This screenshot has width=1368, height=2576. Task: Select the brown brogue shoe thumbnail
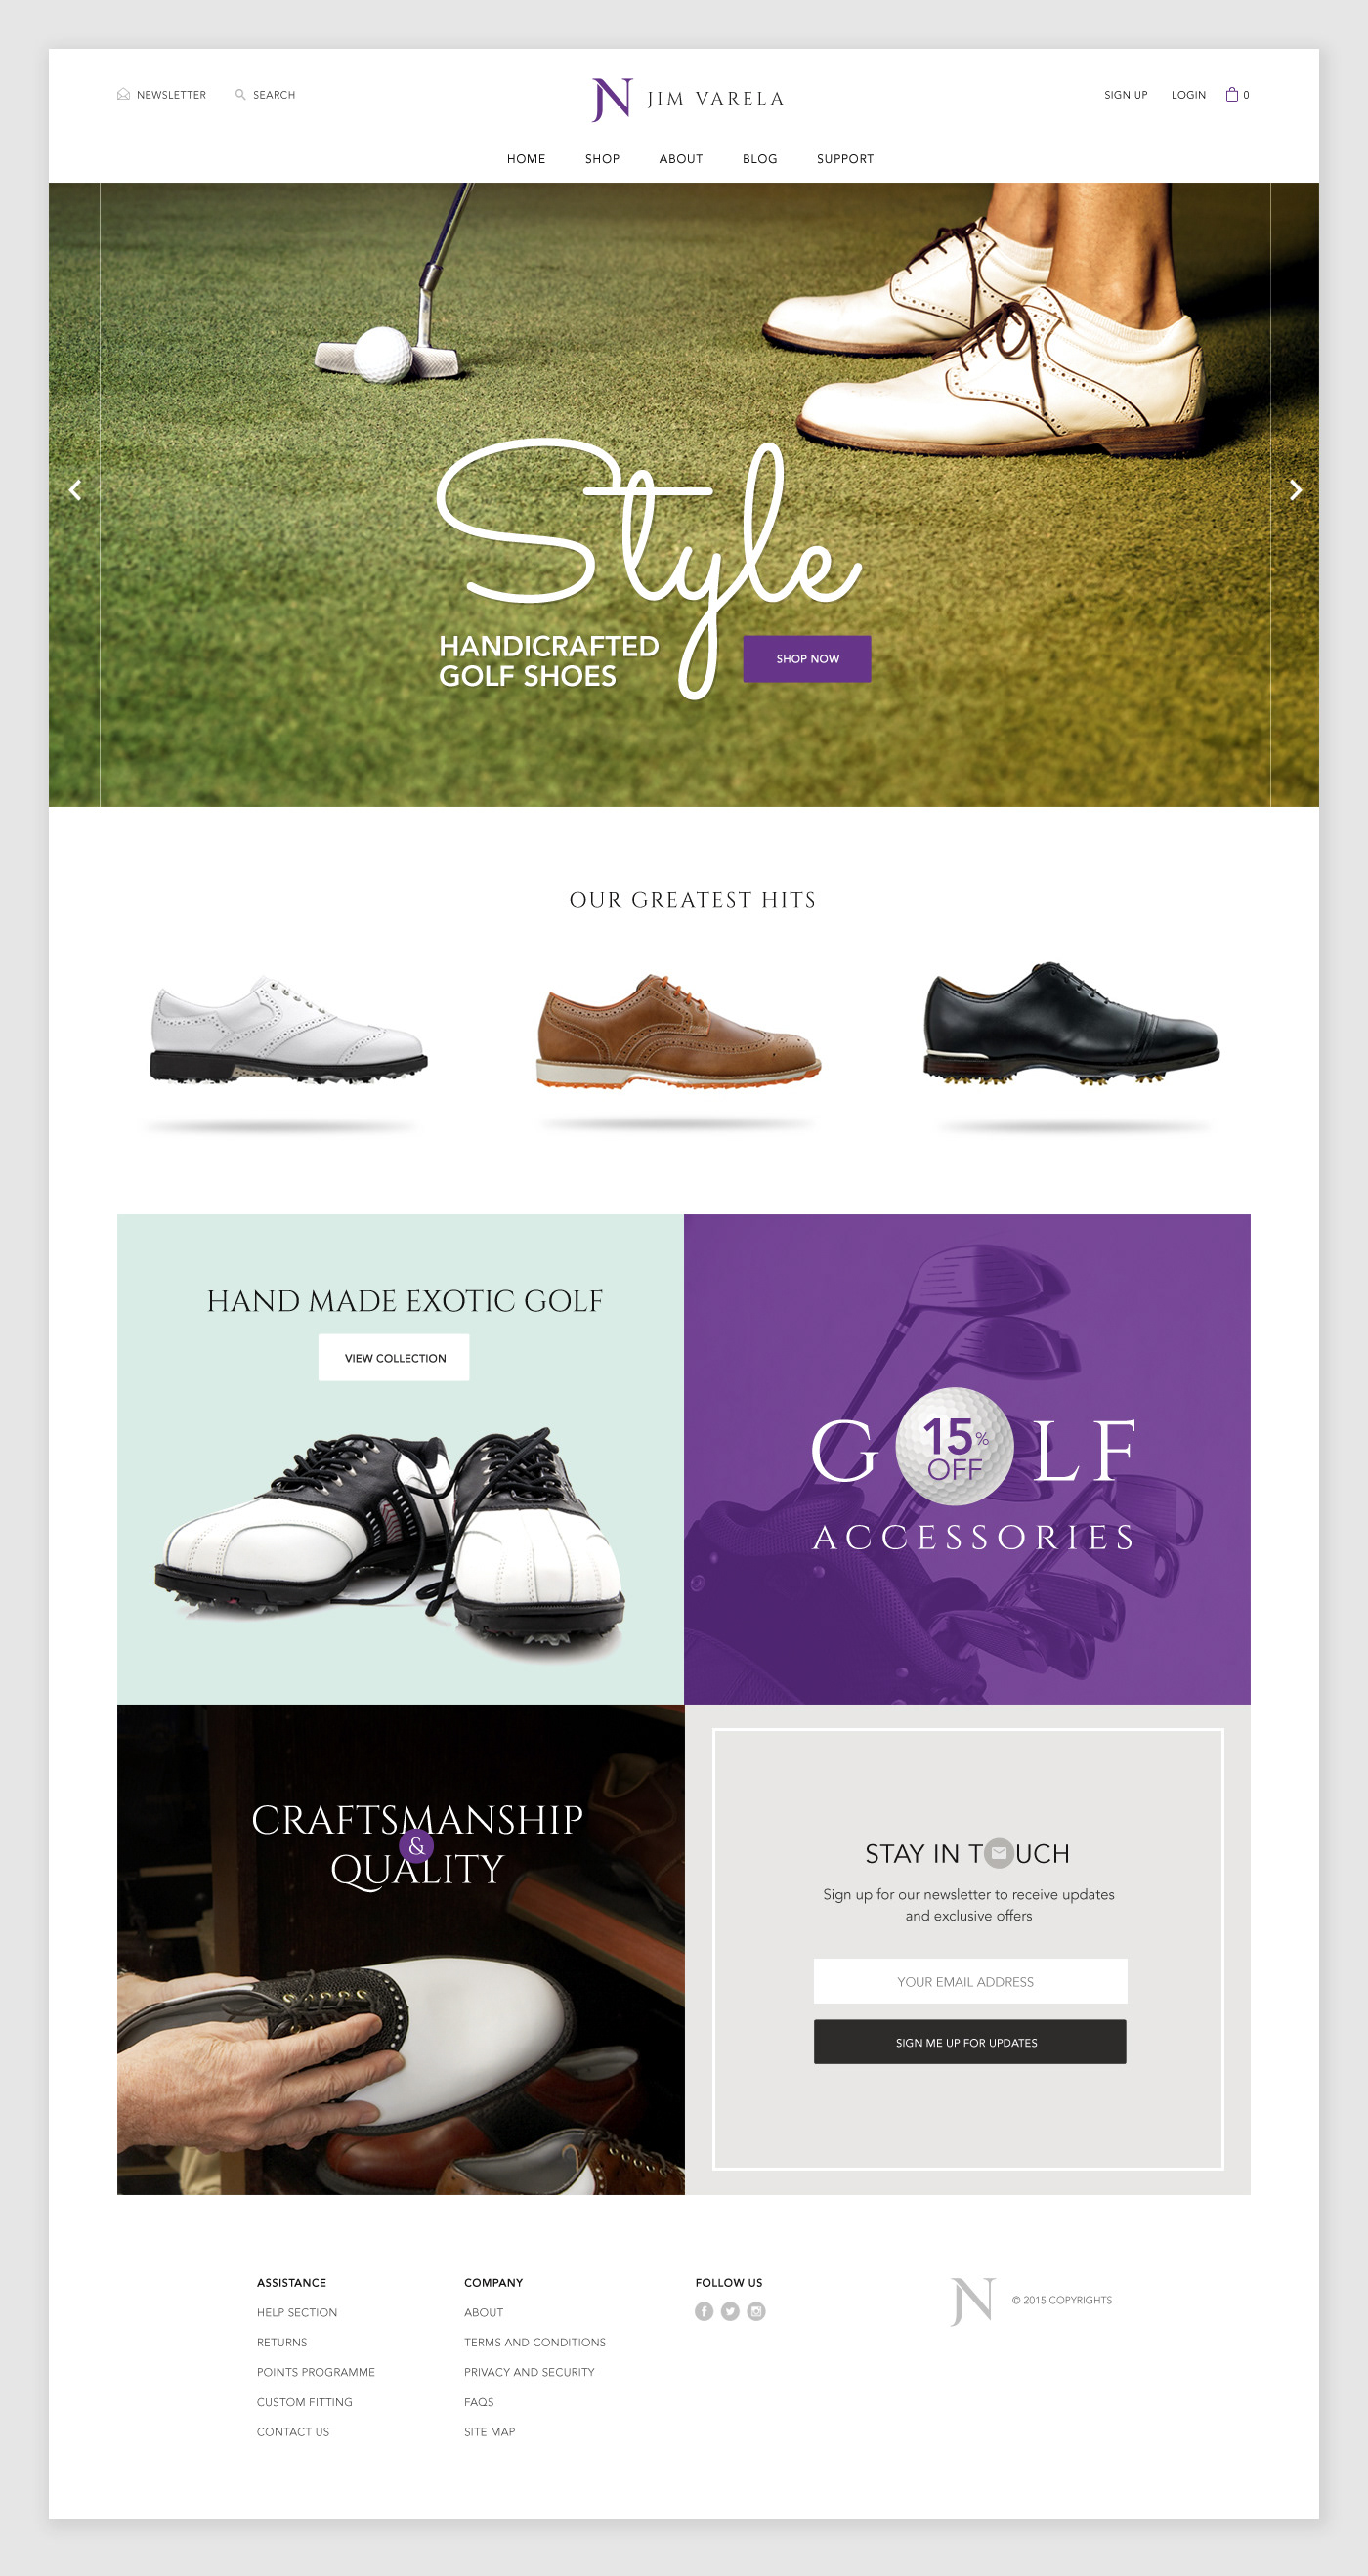(679, 1031)
